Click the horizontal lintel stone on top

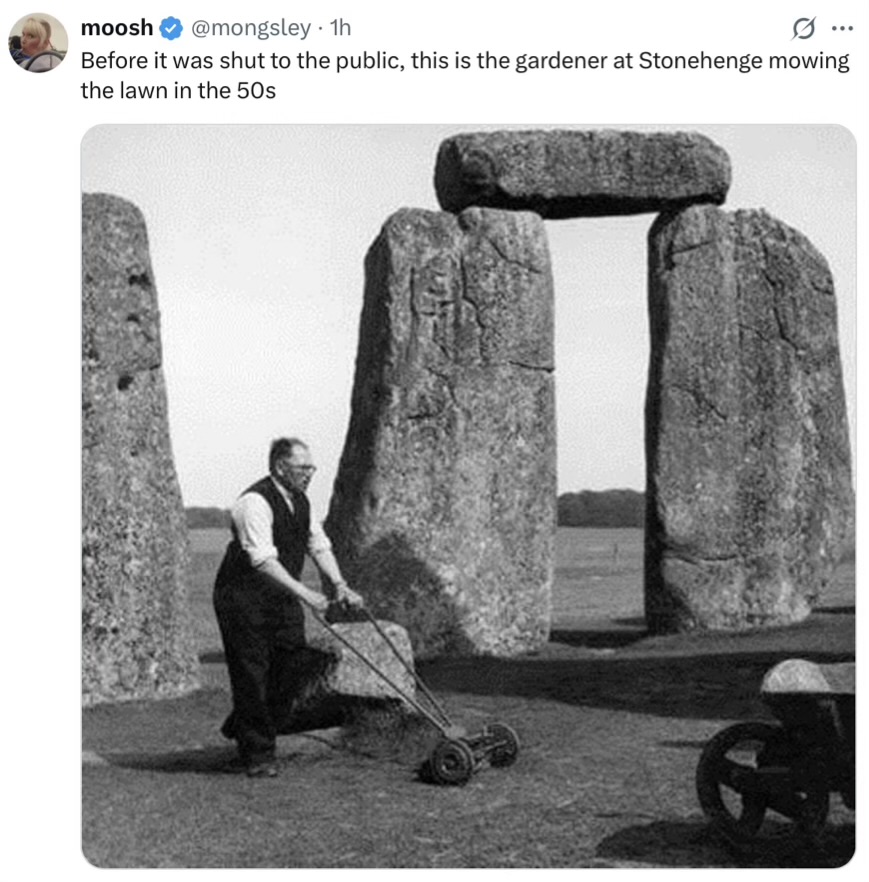pyautogui.click(x=582, y=172)
